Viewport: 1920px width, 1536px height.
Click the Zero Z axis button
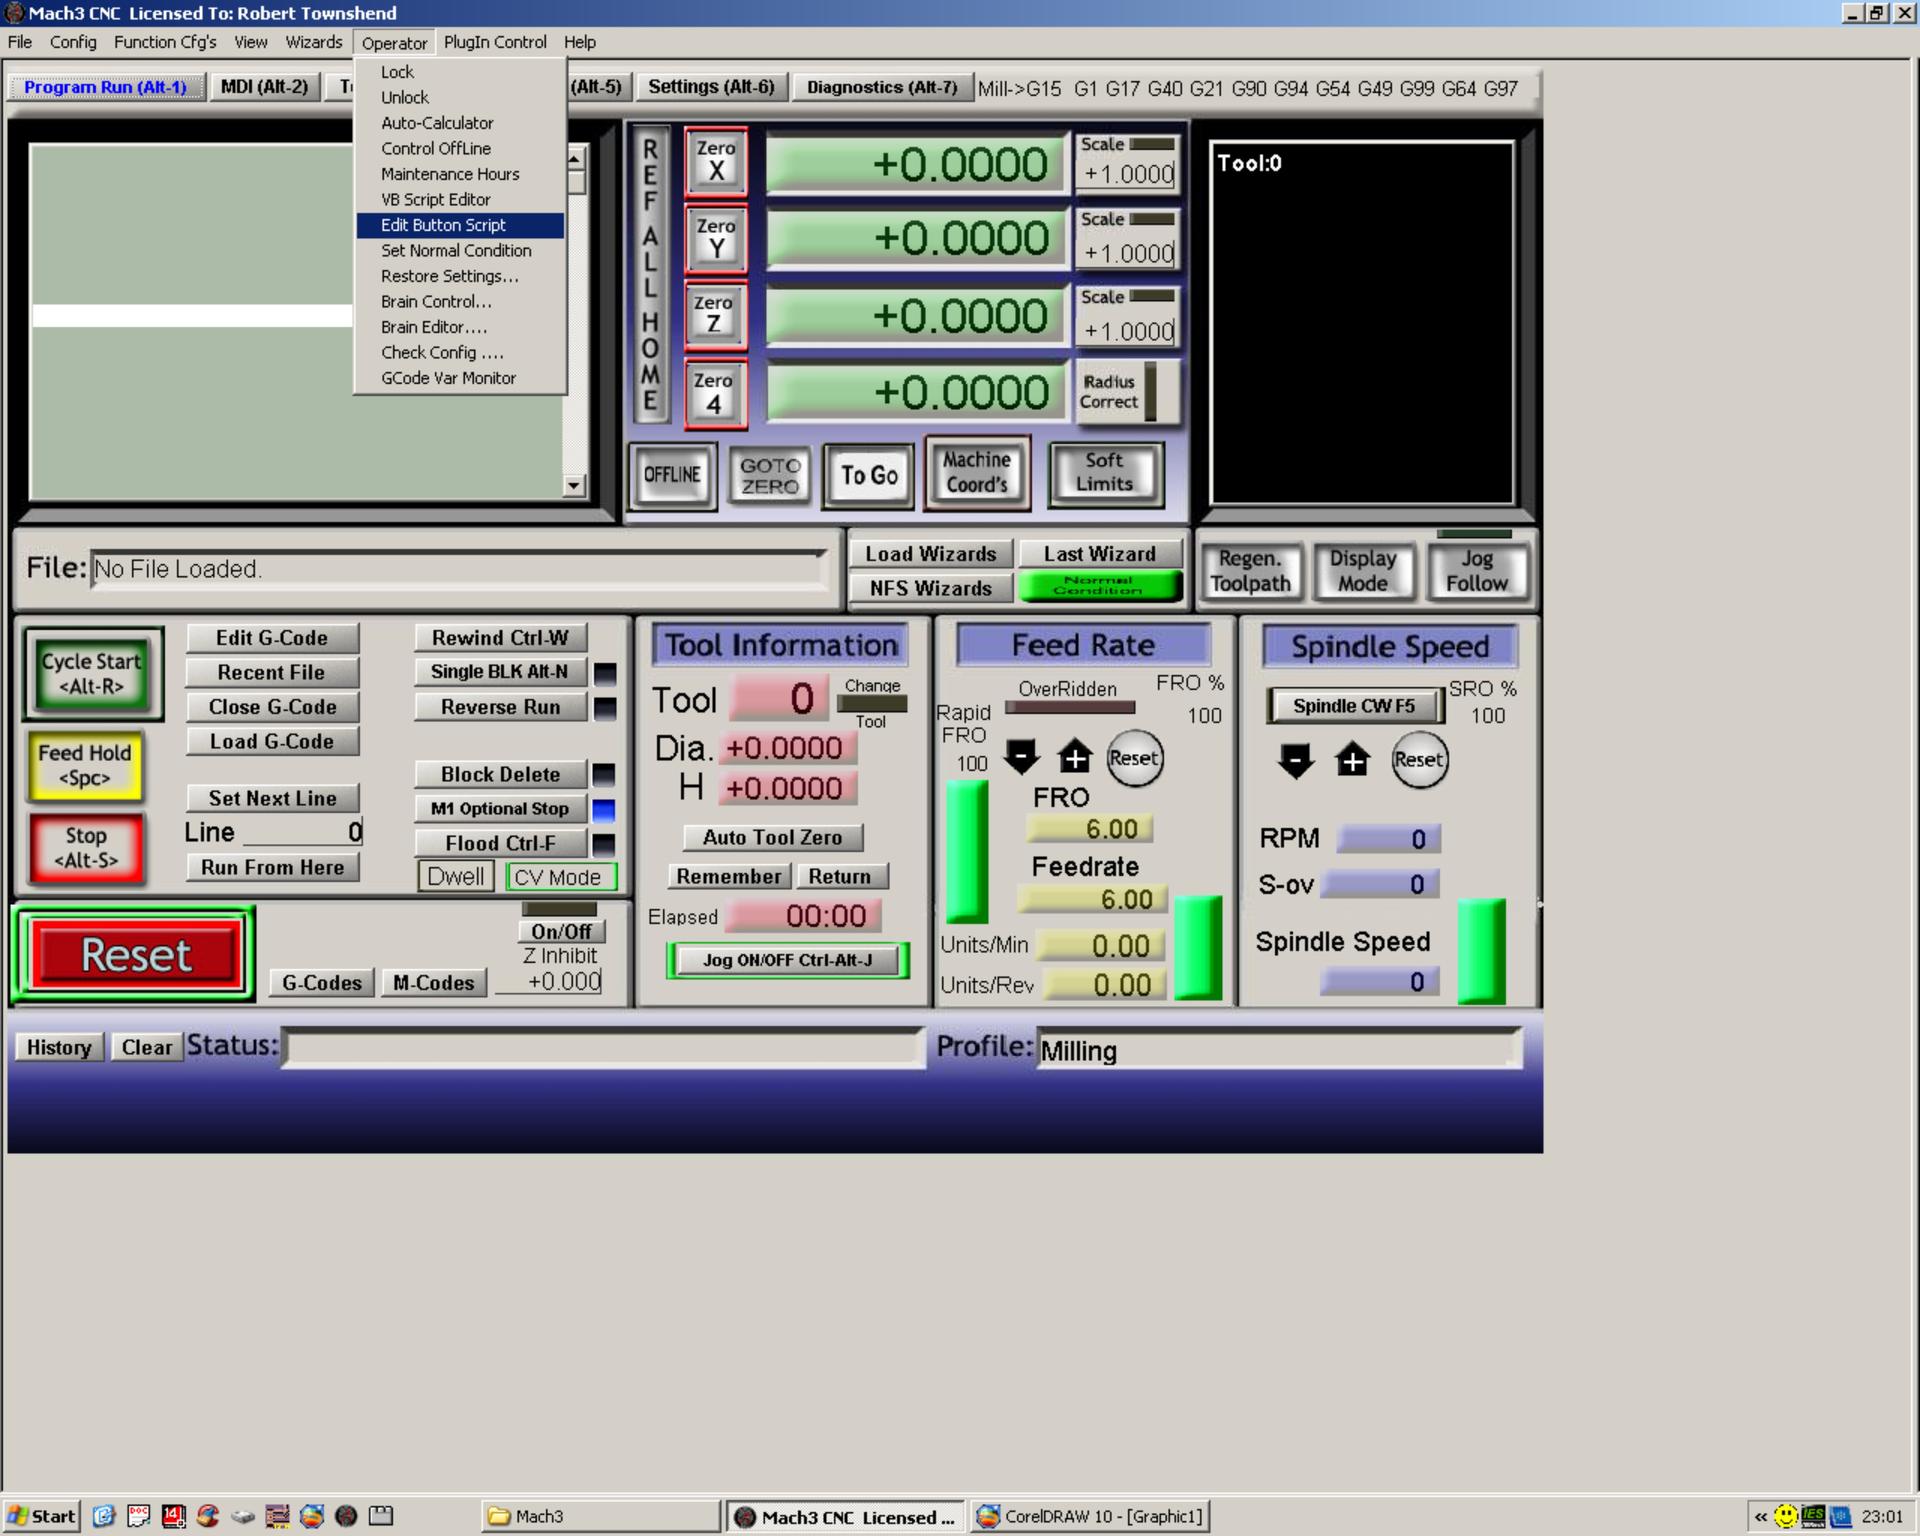(x=714, y=315)
